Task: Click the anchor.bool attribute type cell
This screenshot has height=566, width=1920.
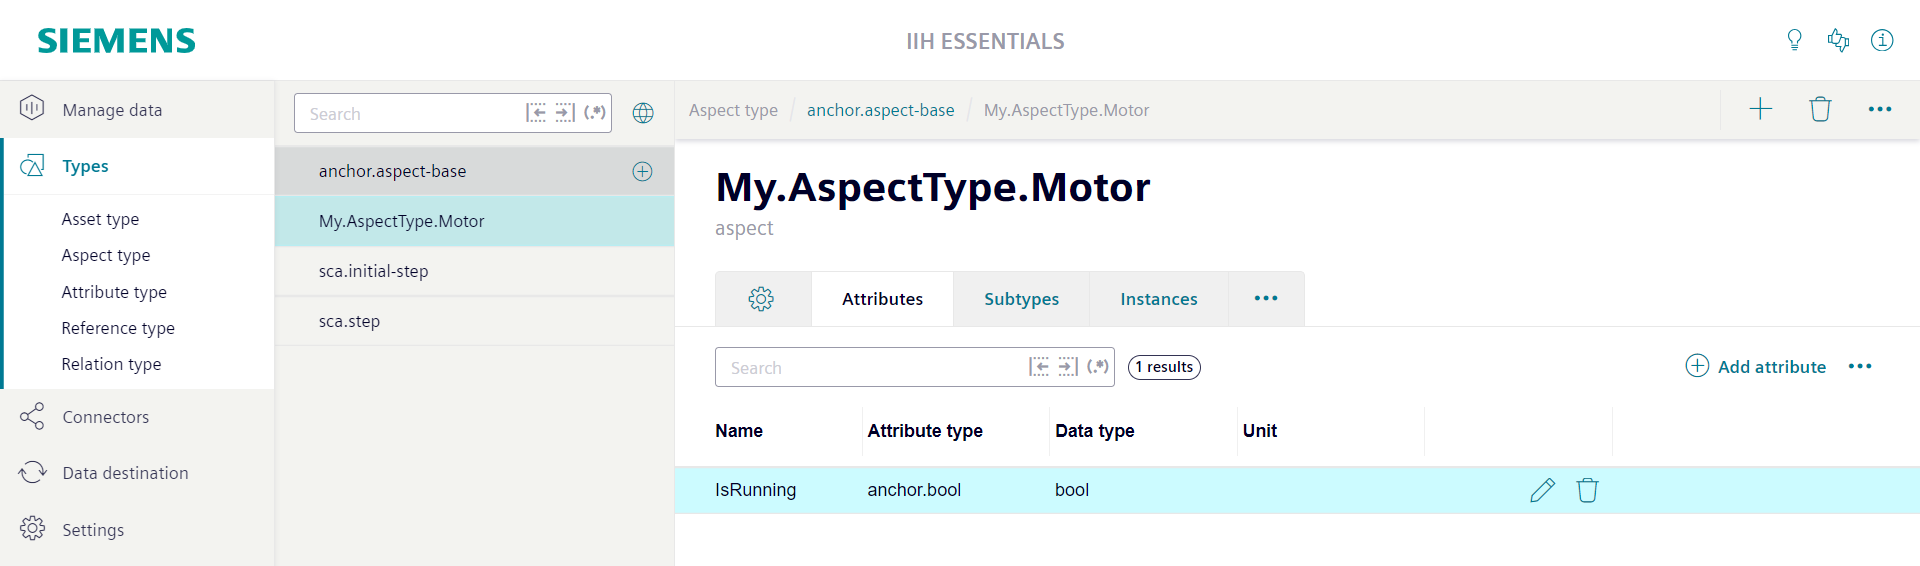Action: (x=914, y=490)
